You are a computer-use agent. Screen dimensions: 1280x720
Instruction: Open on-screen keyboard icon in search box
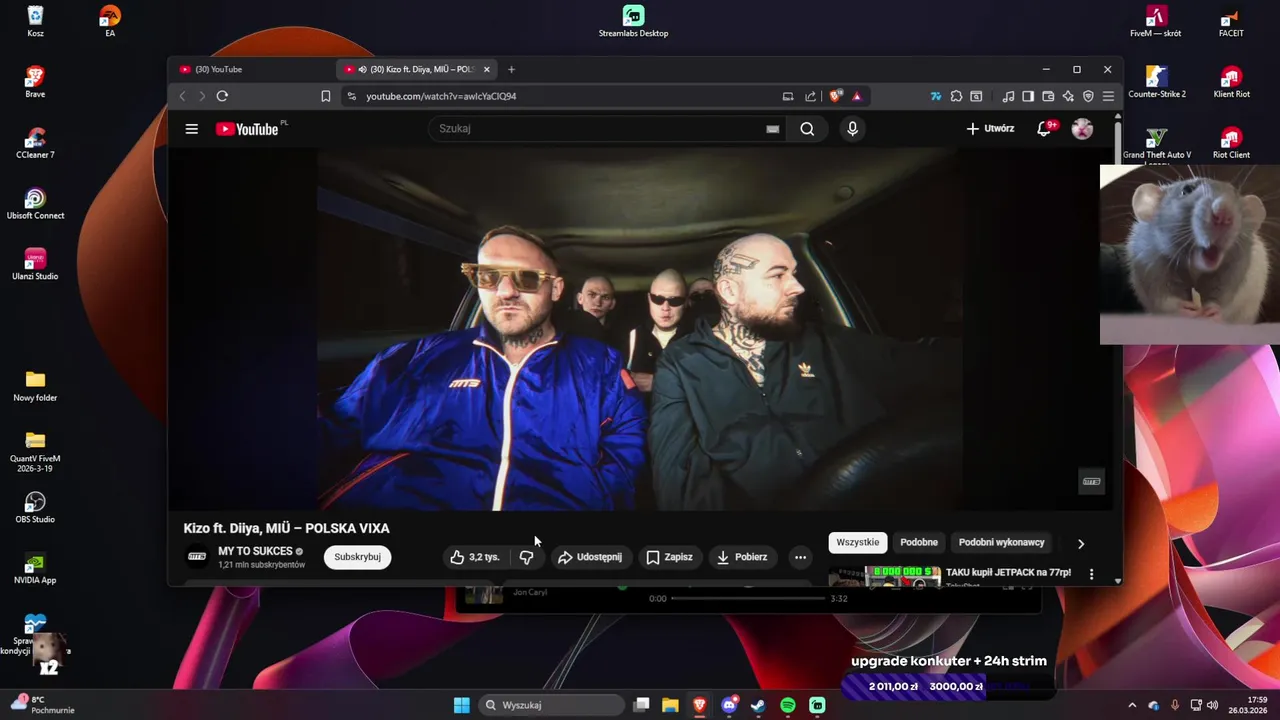coord(772,129)
